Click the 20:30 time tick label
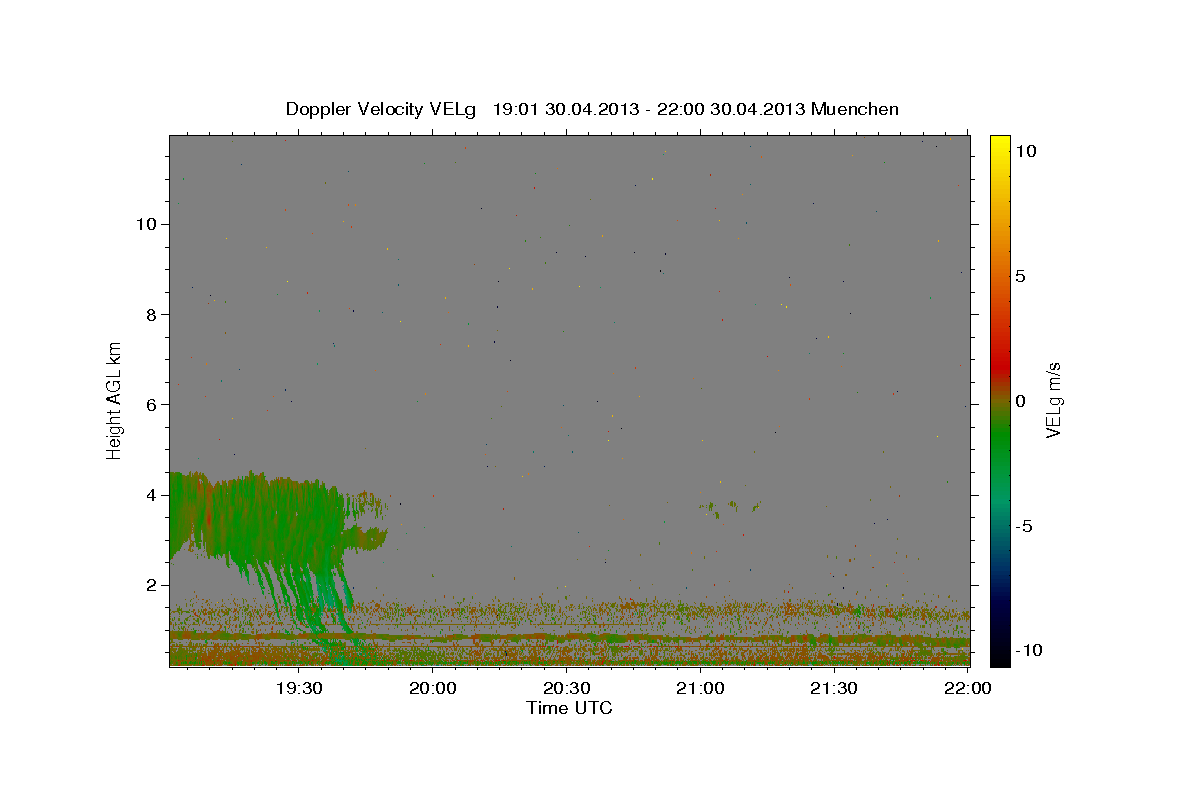The width and height of the screenshot is (1200, 800). tap(566, 688)
